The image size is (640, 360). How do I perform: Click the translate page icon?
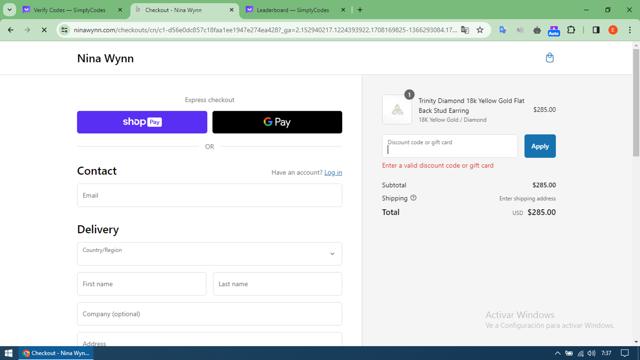point(465,30)
